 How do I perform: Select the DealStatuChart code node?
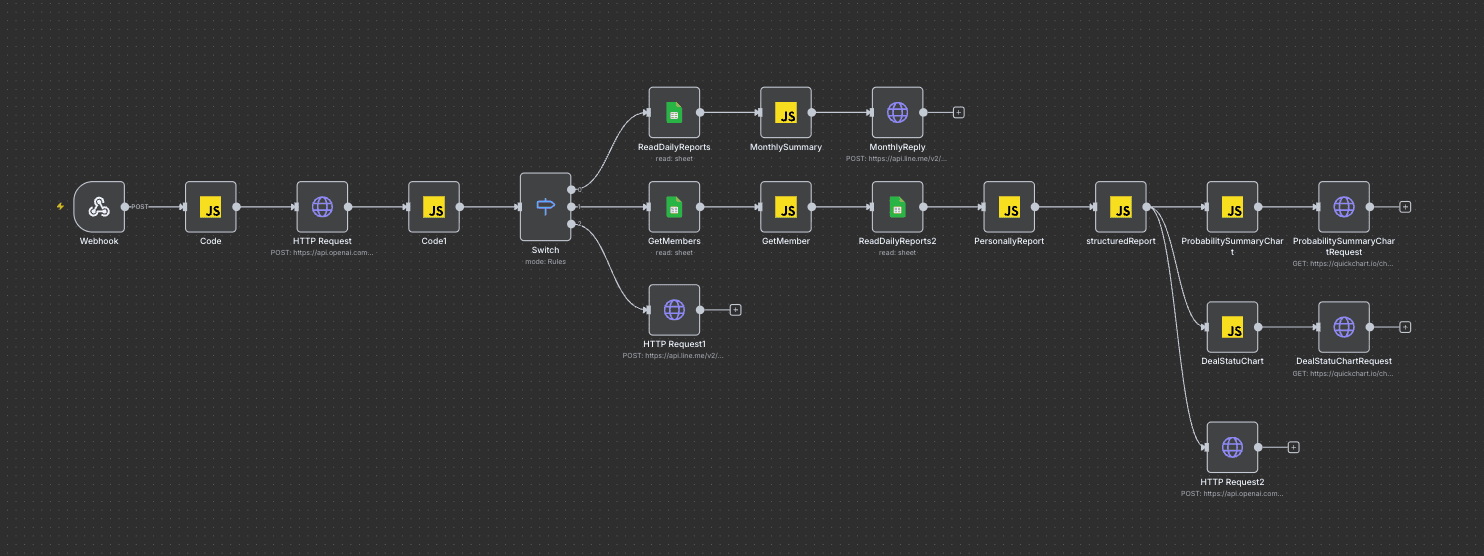(1232, 327)
